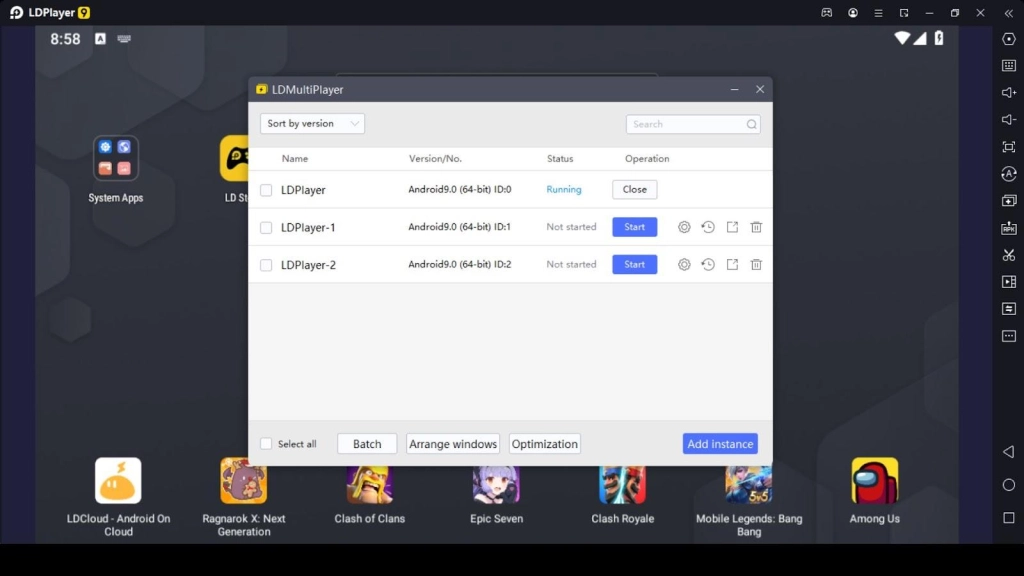Viewport: 1024px width, 576px height.
Task: Click the scissors screenshot icon
Action: coord(1009,255)
